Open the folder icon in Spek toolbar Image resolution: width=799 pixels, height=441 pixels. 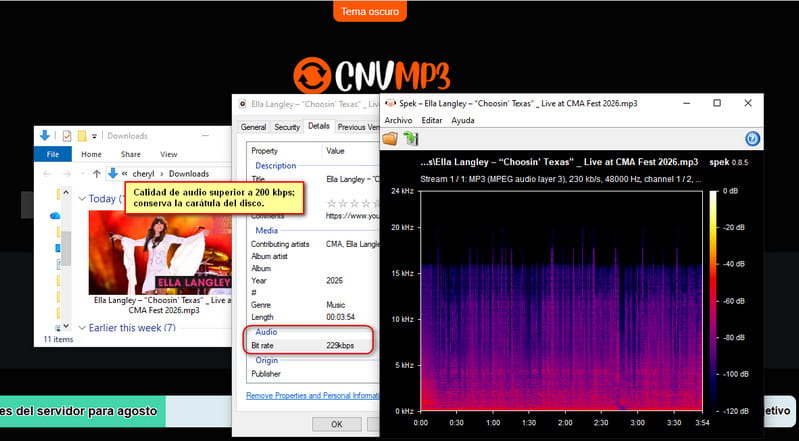click(390, 138)
